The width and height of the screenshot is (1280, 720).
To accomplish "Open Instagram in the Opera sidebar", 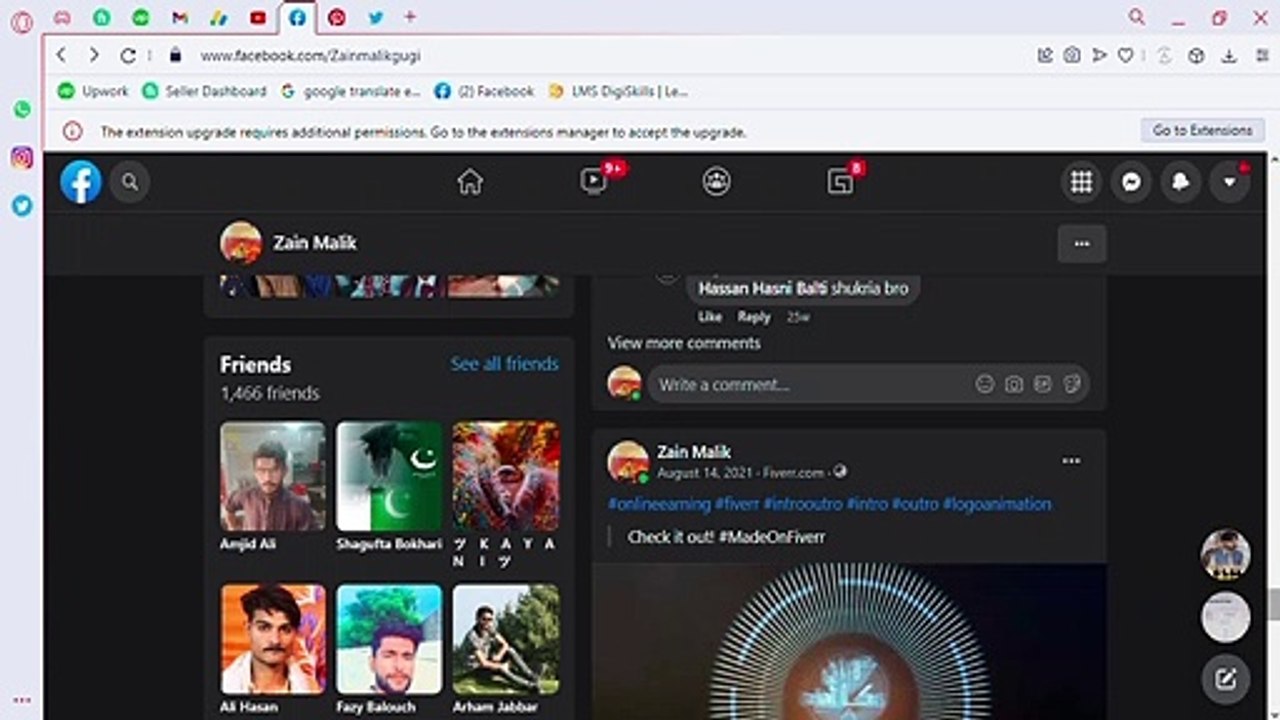I will (x=22, y=158).
